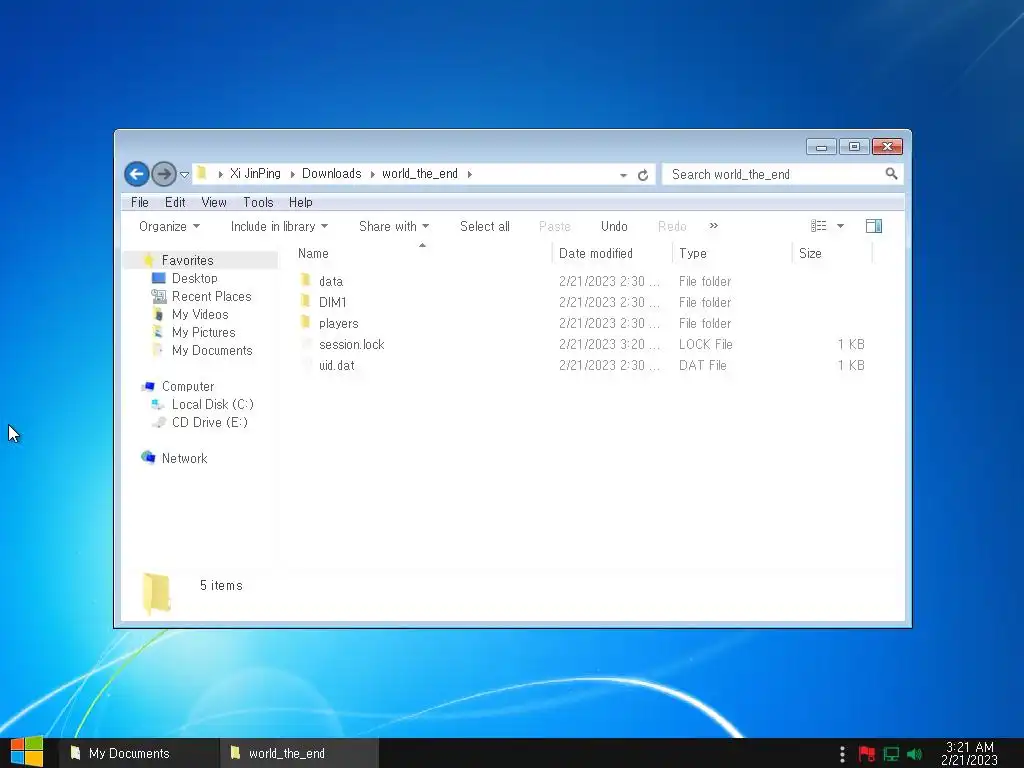Click the LOCK File type cell

[x=705, y=345]
